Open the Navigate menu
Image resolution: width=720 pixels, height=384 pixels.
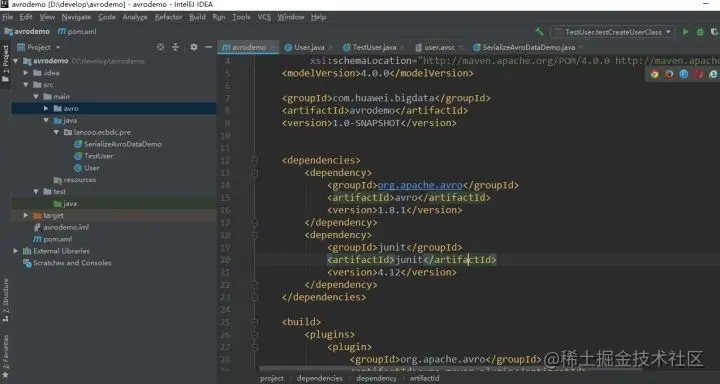click(x=76, y=17)
